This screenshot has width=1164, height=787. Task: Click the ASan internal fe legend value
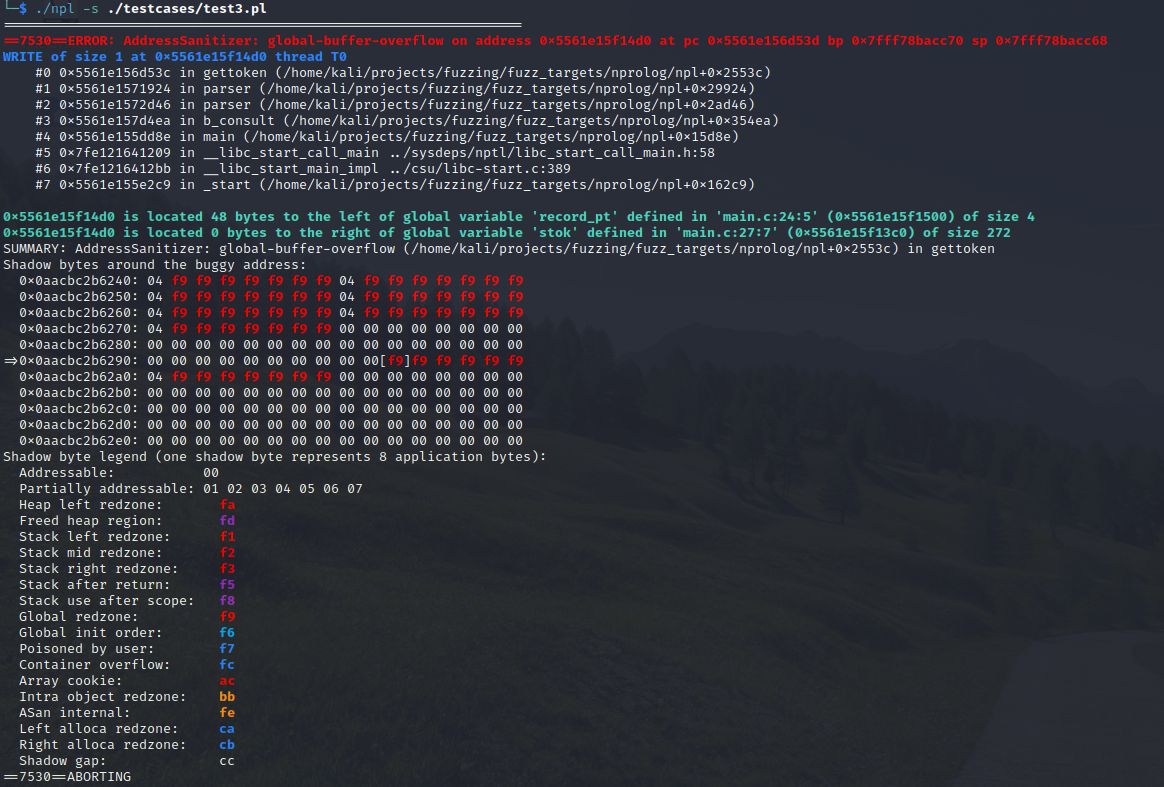point(227,712)
